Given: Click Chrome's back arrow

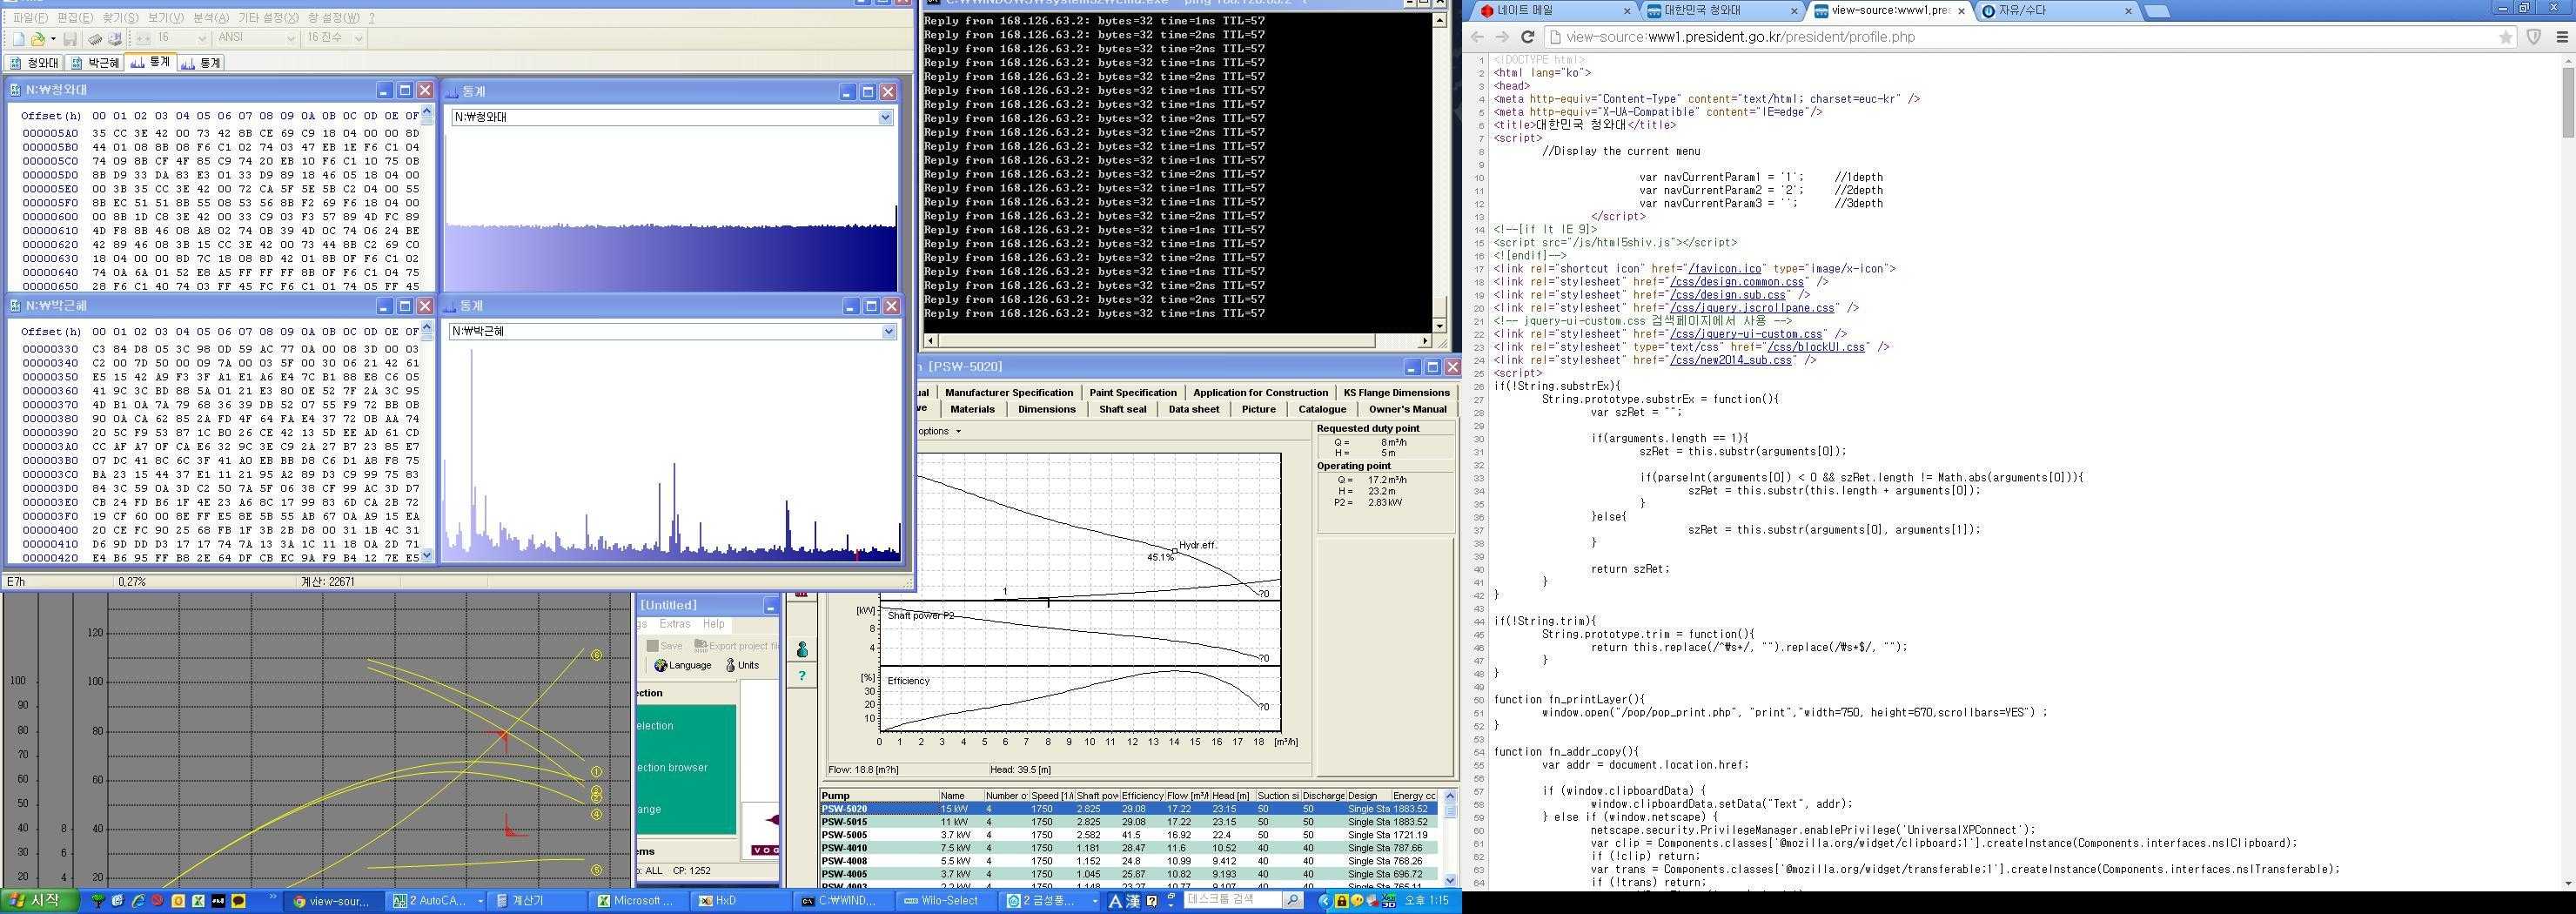Looking at the screenshot, I should click(x=1477, y=37).
